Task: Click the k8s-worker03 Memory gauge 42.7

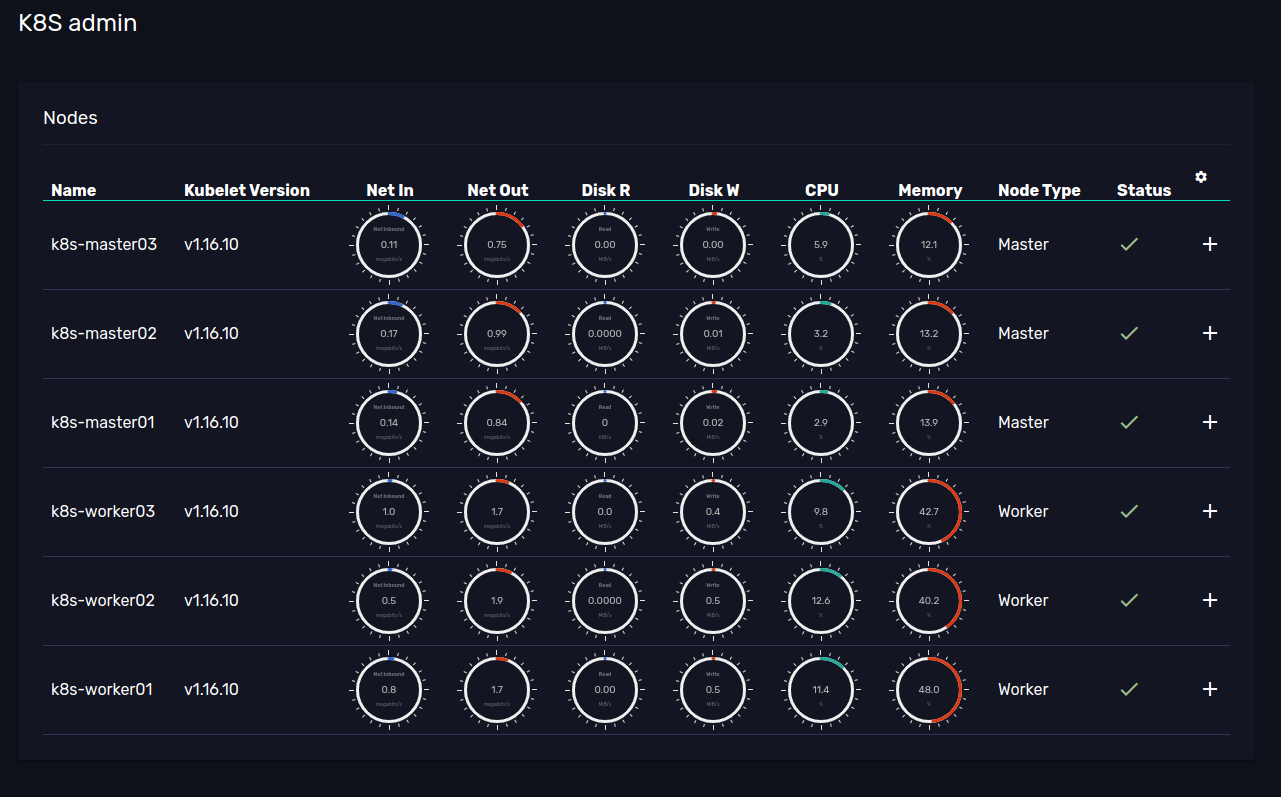Action: pyautogui.click(x=930, y=511)
